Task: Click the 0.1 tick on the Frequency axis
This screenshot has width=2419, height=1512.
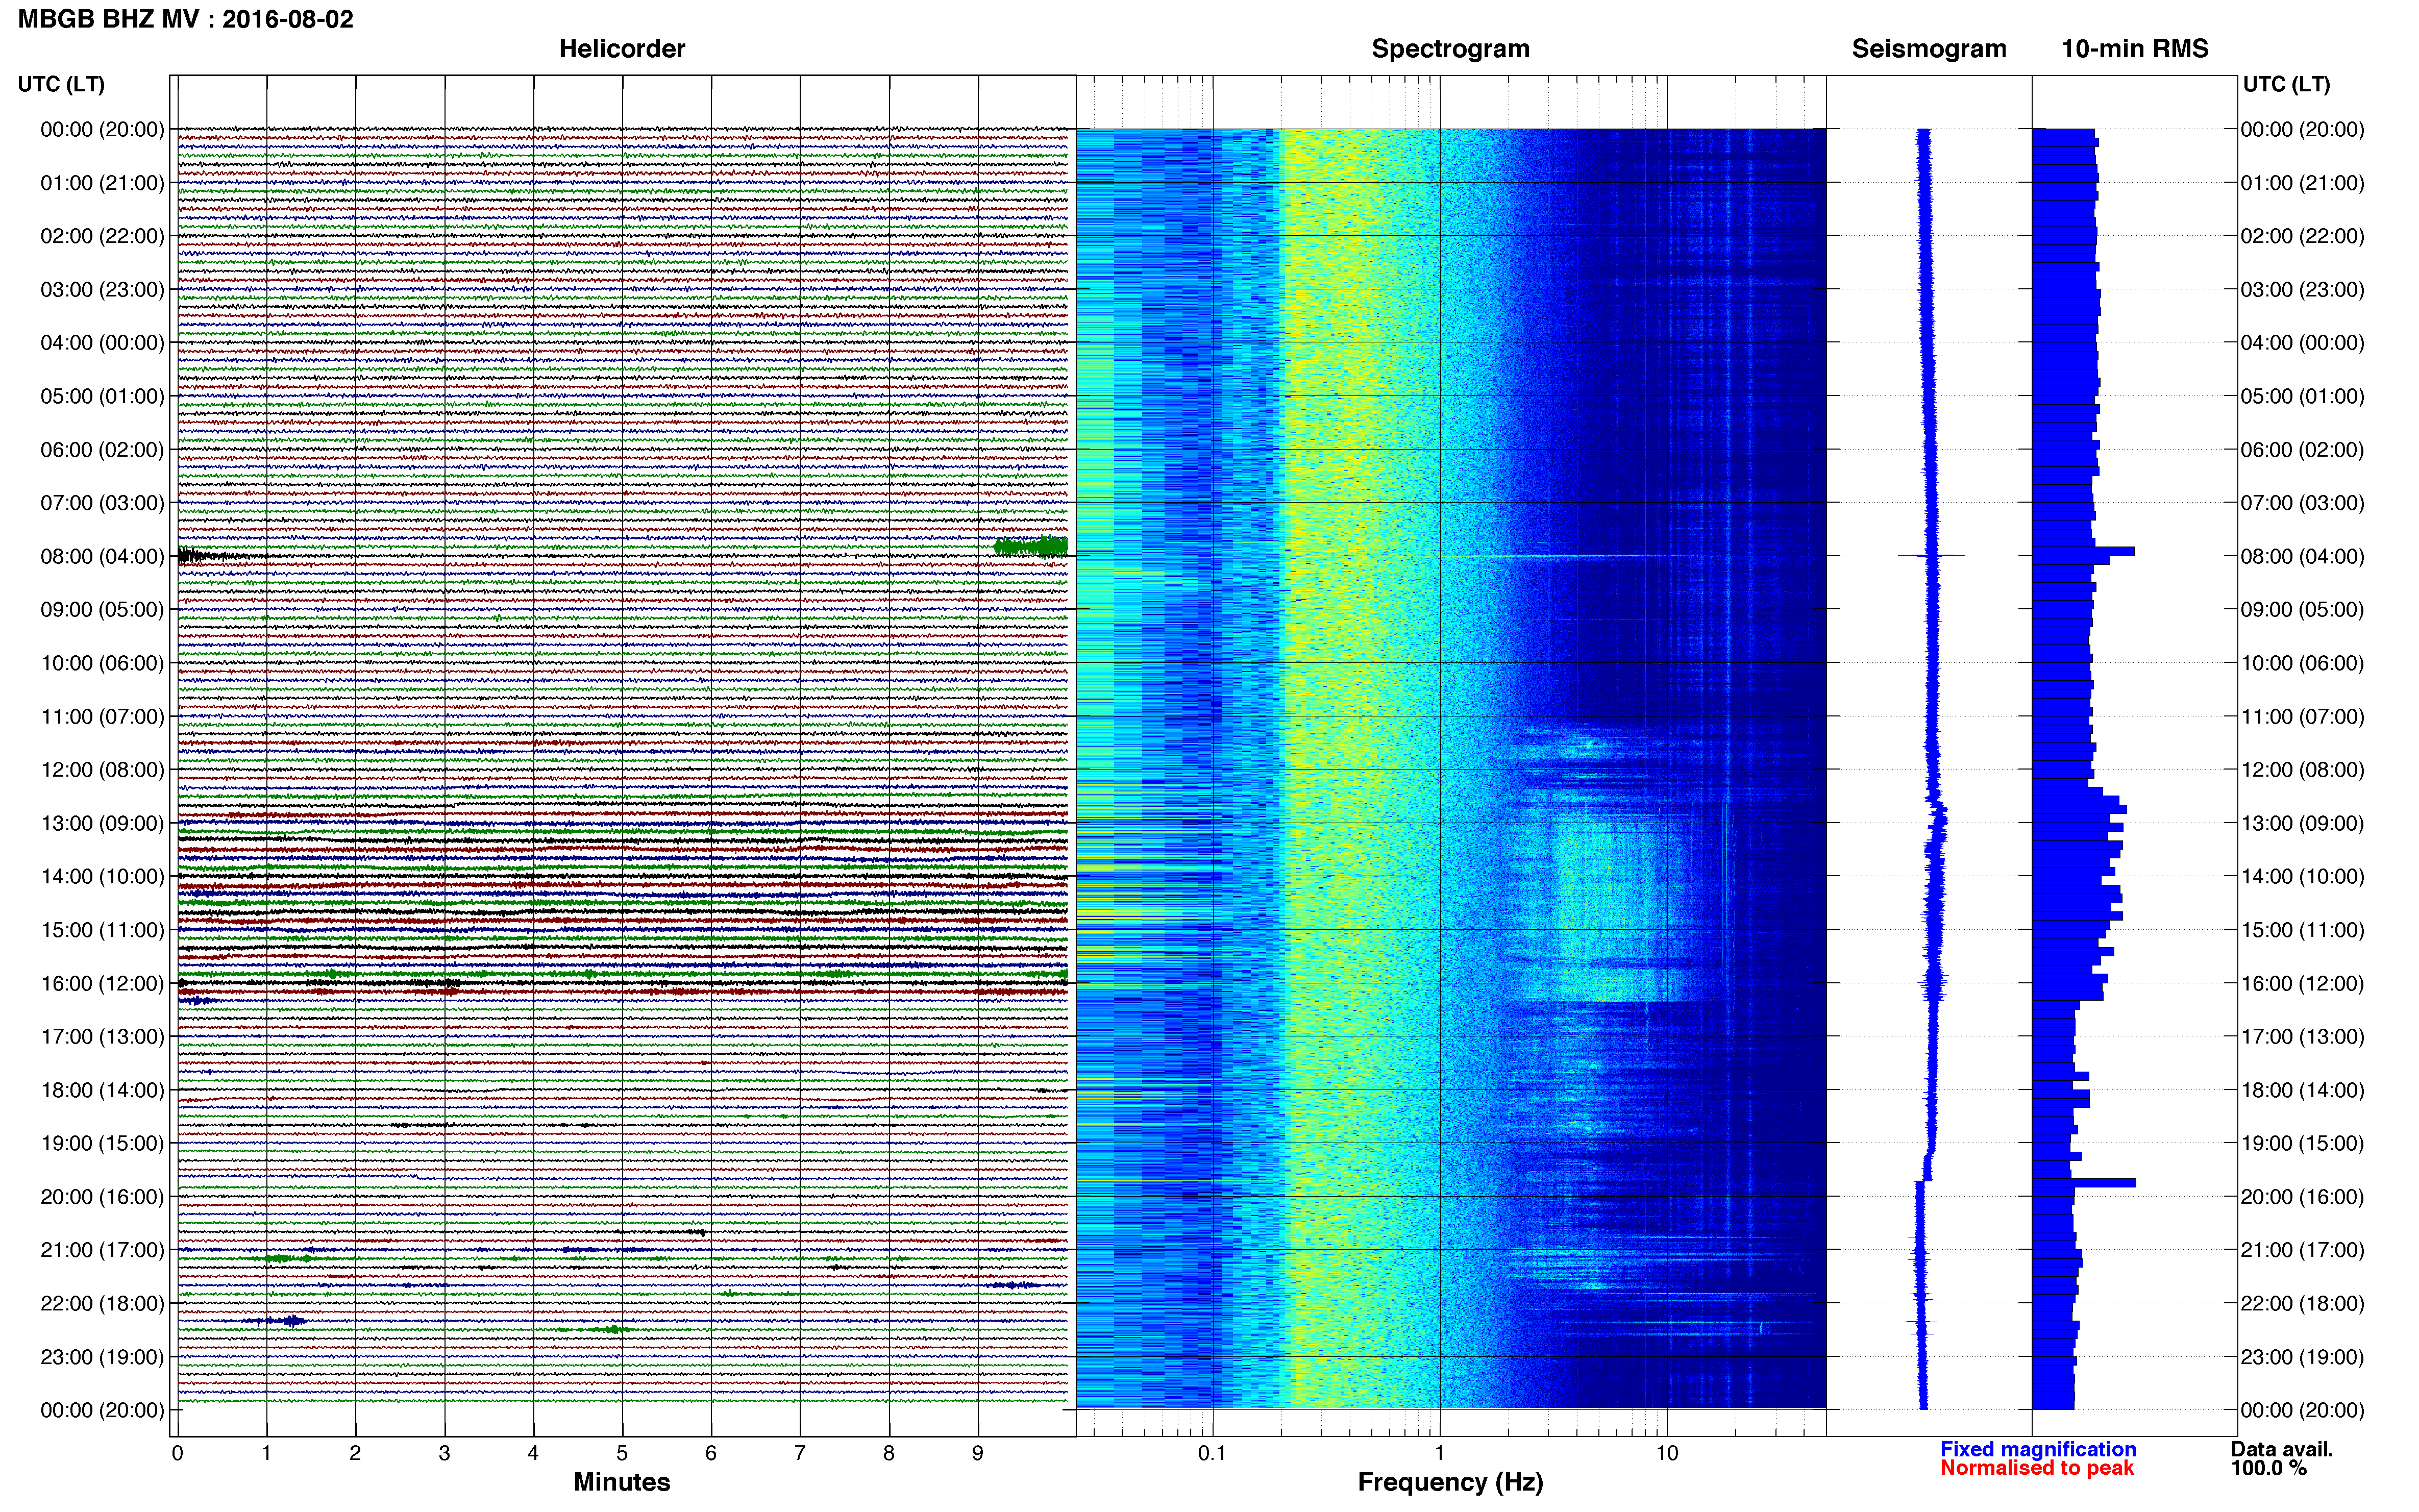Action: [1212, 1453]
